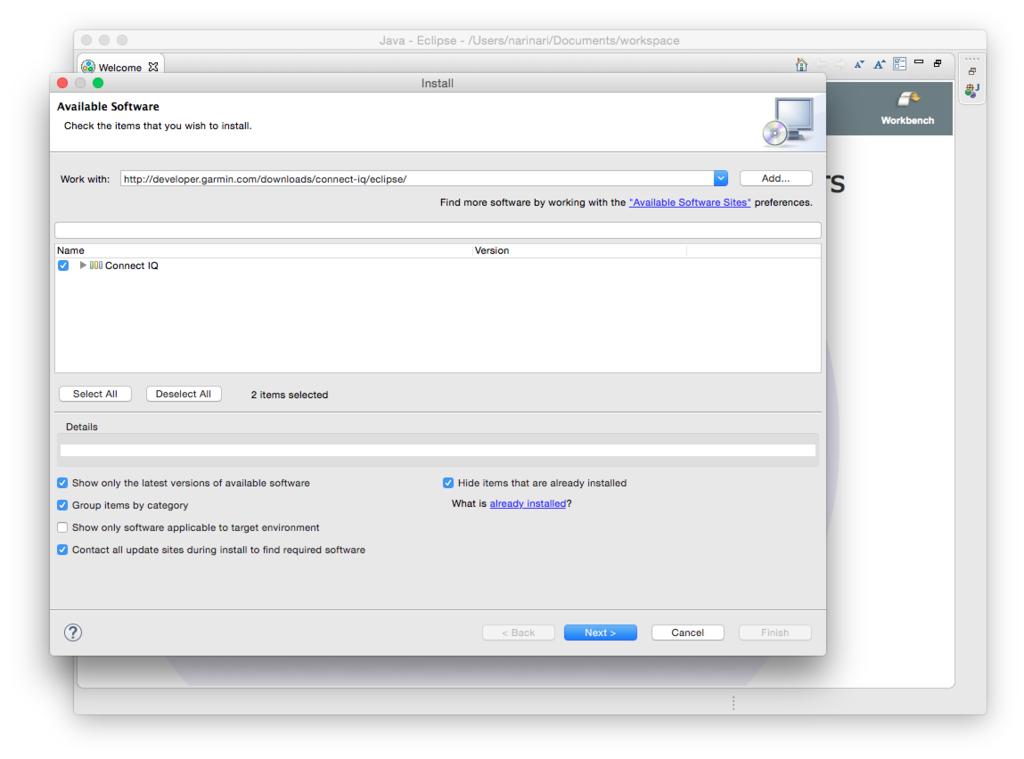This screenshot has height=759, width=1024.
Task: Open the Java perspective icon in side trim
Action: pos(972,90)
